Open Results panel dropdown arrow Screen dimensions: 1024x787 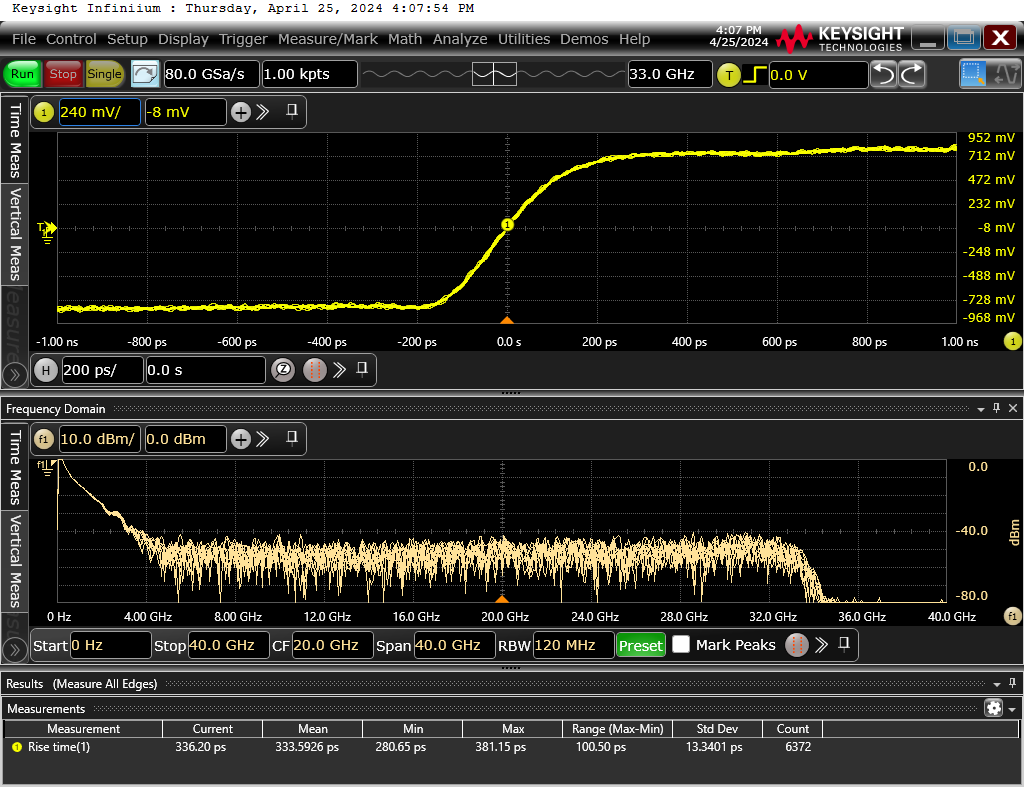997,684
